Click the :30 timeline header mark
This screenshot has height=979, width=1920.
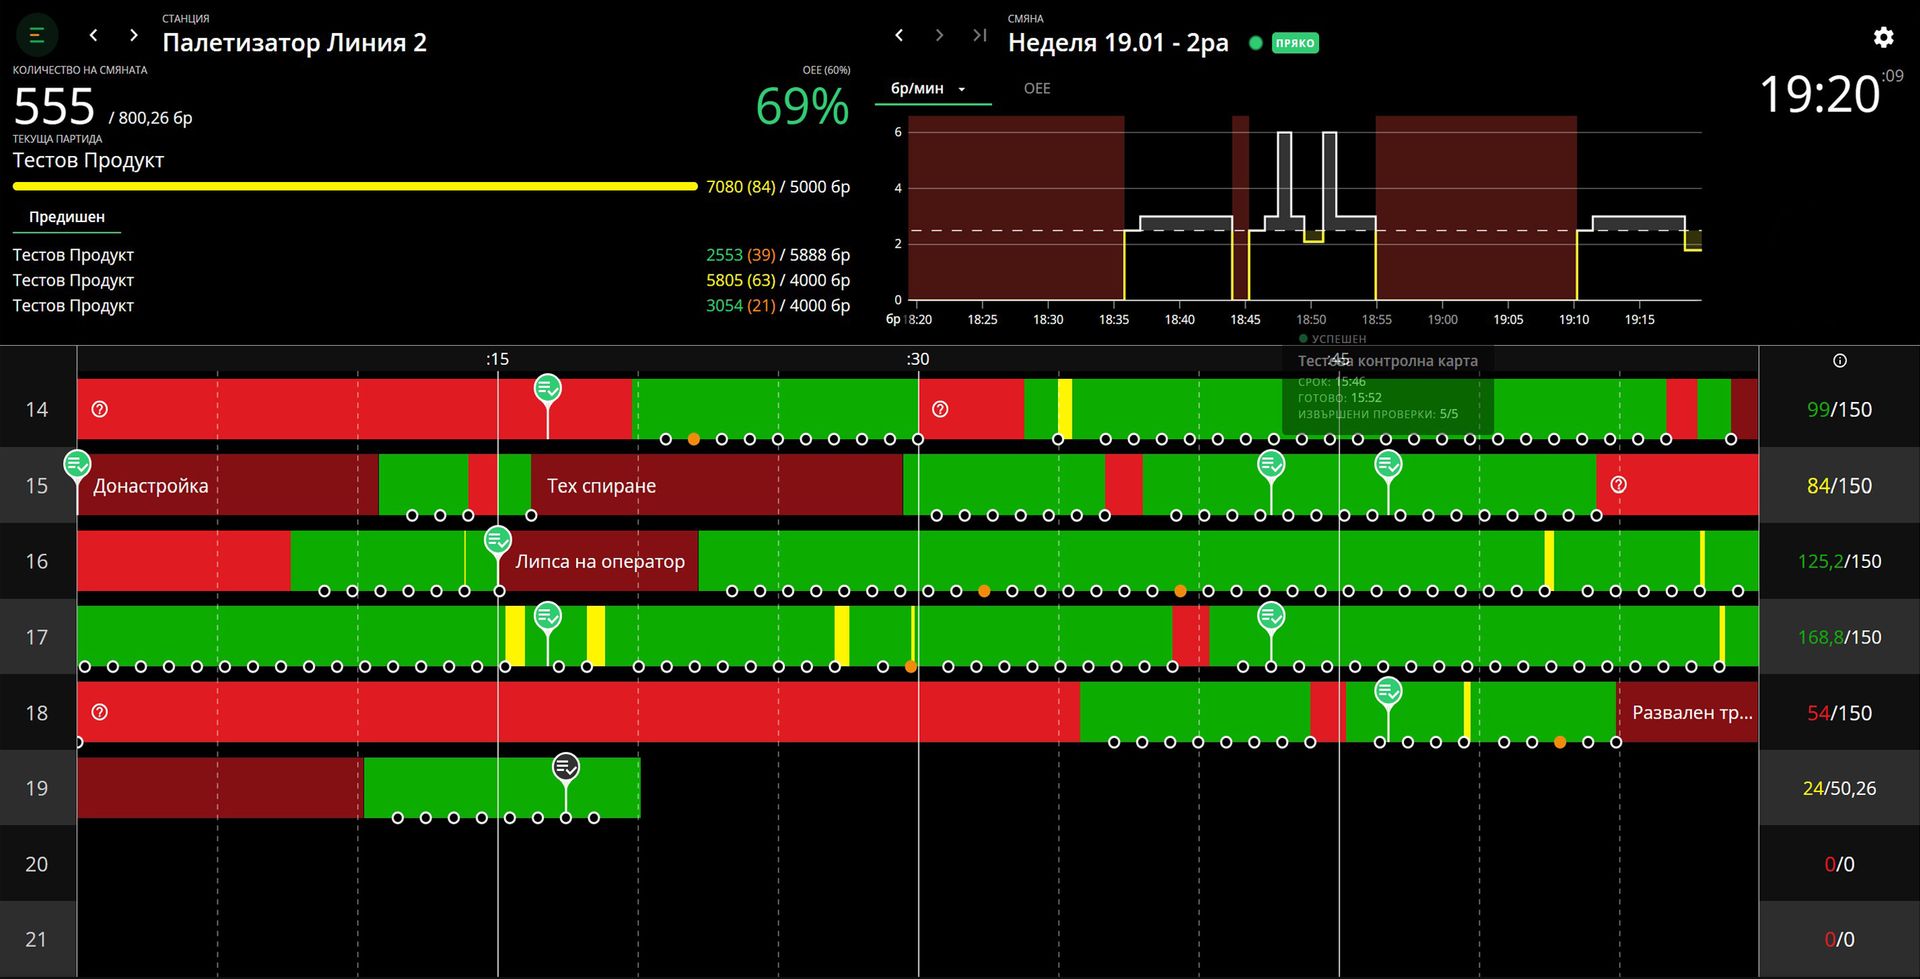pos(917,359)
